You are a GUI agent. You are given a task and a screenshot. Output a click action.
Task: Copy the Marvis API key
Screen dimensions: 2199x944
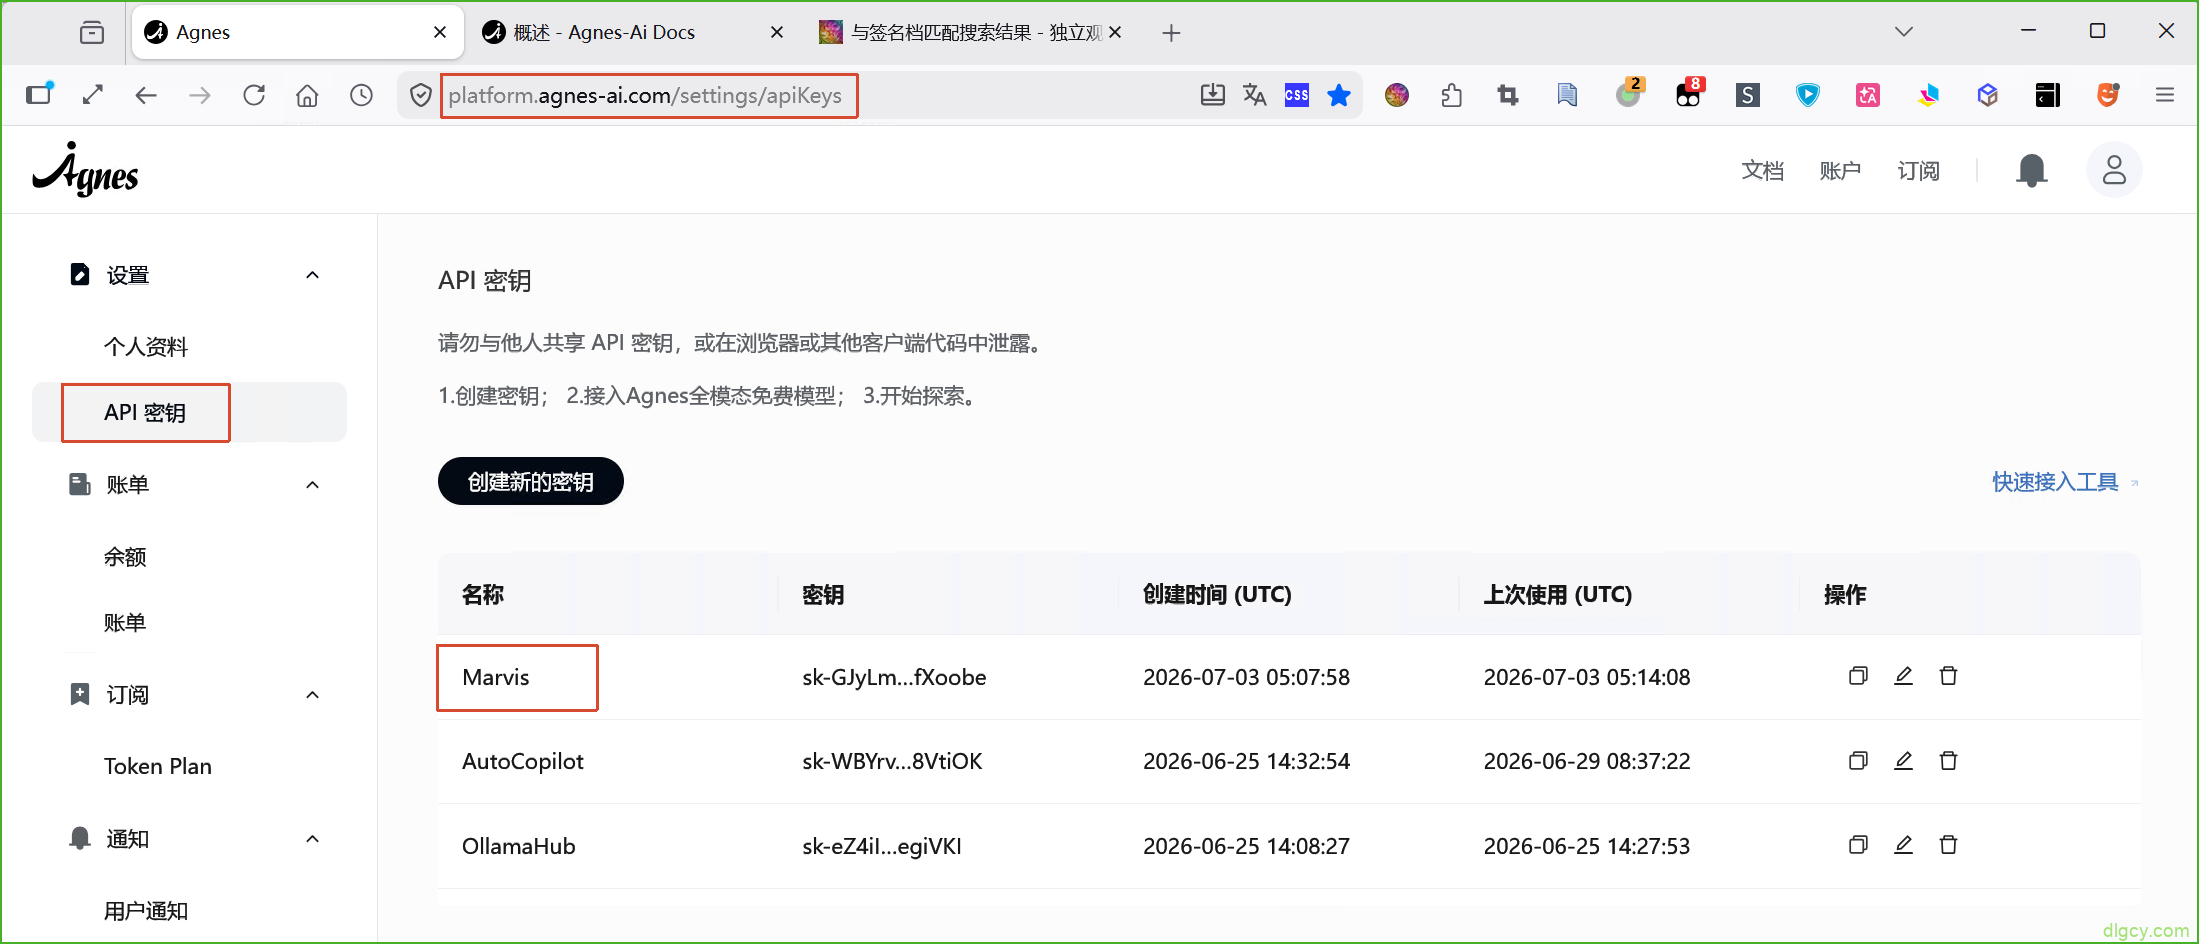pyautogui.click(x=1858, y=676)
